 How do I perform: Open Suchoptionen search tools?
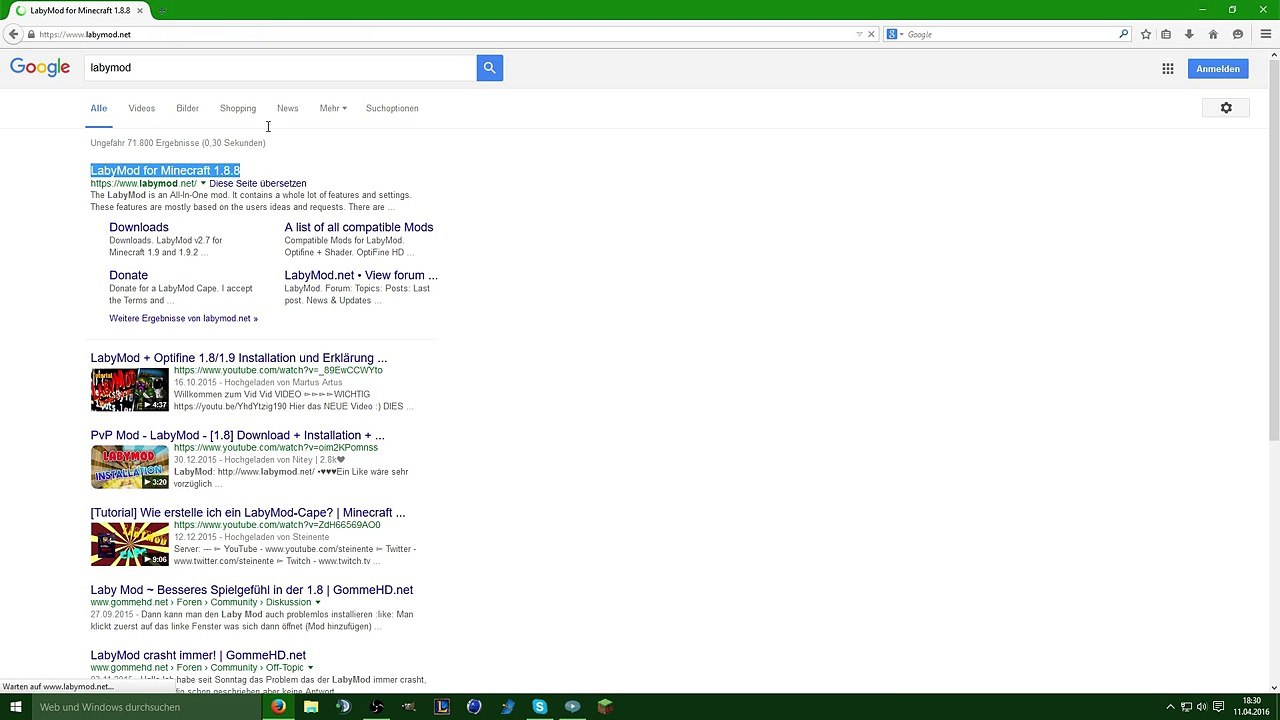coord(392,108)
